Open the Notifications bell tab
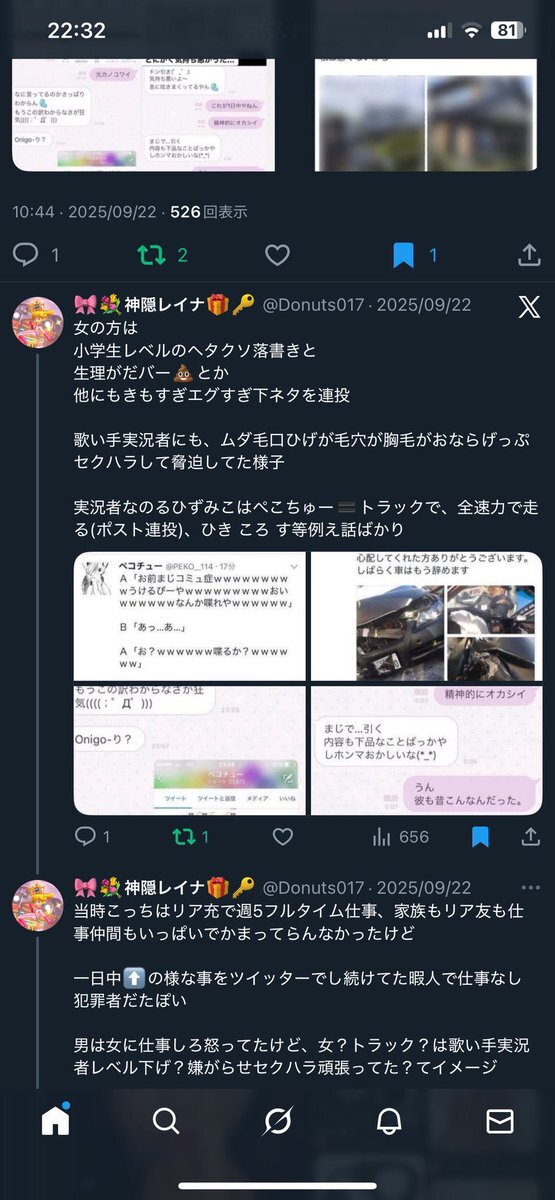Screen dimensions: 555x1200 [x=389, y=1122]
